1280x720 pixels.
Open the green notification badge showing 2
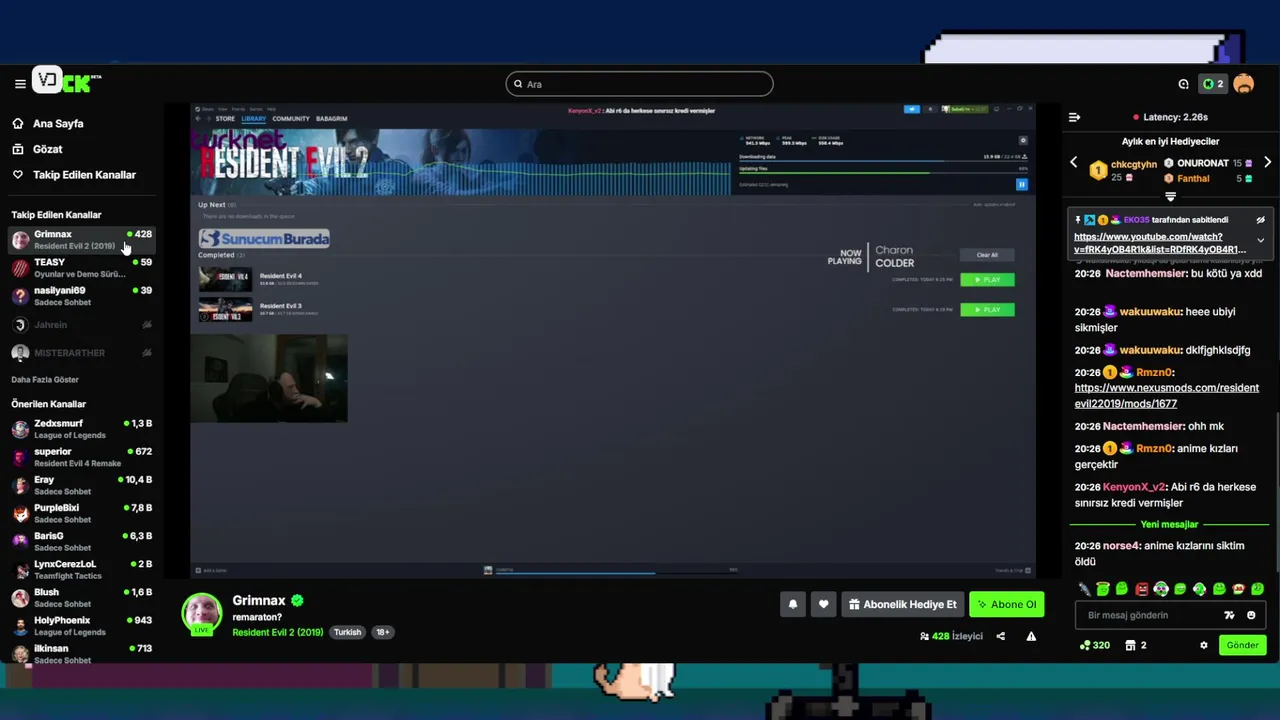coord(1213,84)
